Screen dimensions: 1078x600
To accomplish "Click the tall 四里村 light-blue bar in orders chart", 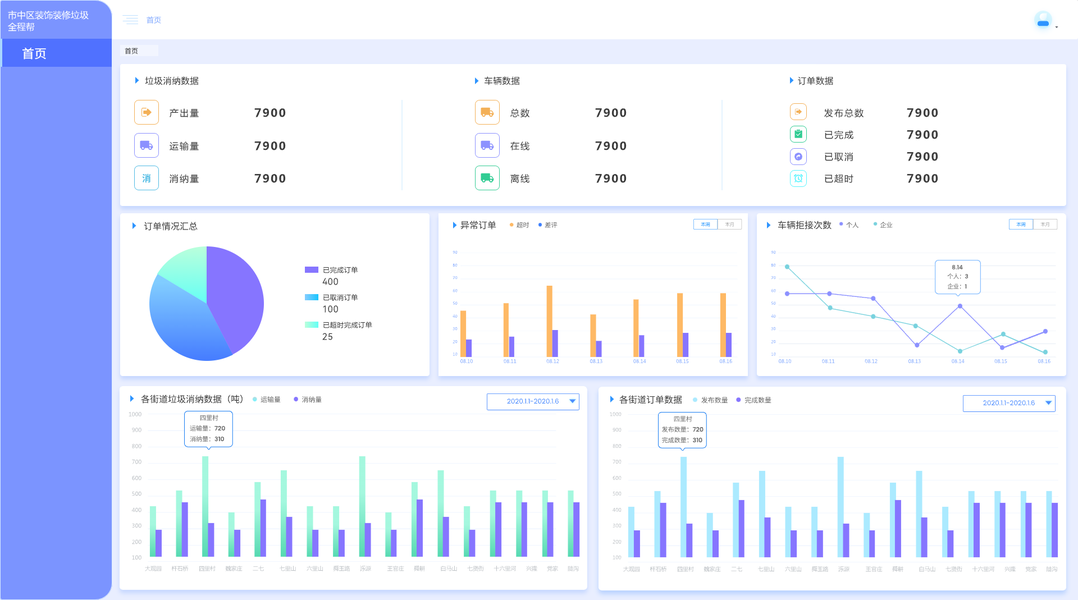I will 683,507.
